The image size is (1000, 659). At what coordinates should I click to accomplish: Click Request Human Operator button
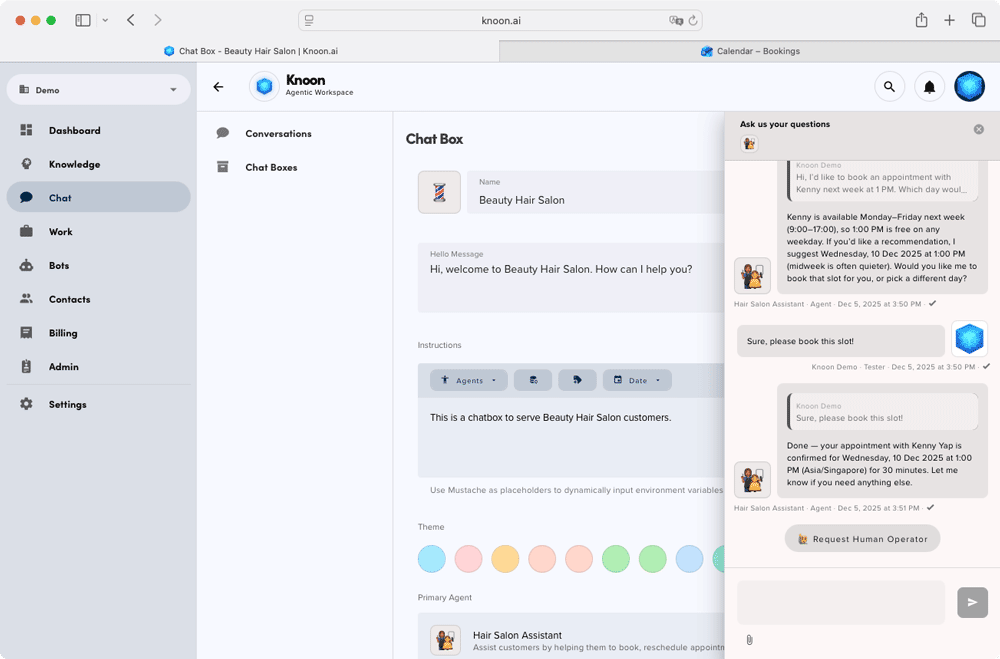(x=862, y=538)
